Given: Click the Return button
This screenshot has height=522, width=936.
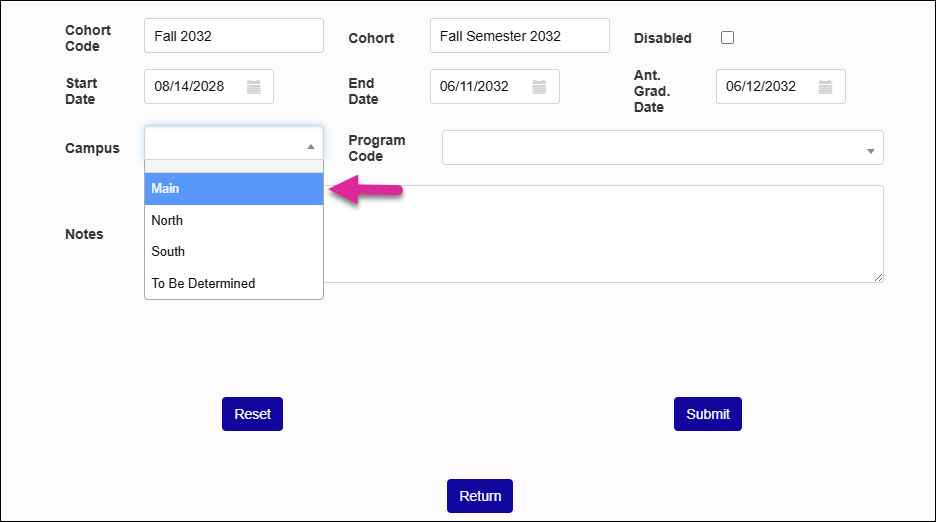Looking at the screenshot, I should click(480, 496).
